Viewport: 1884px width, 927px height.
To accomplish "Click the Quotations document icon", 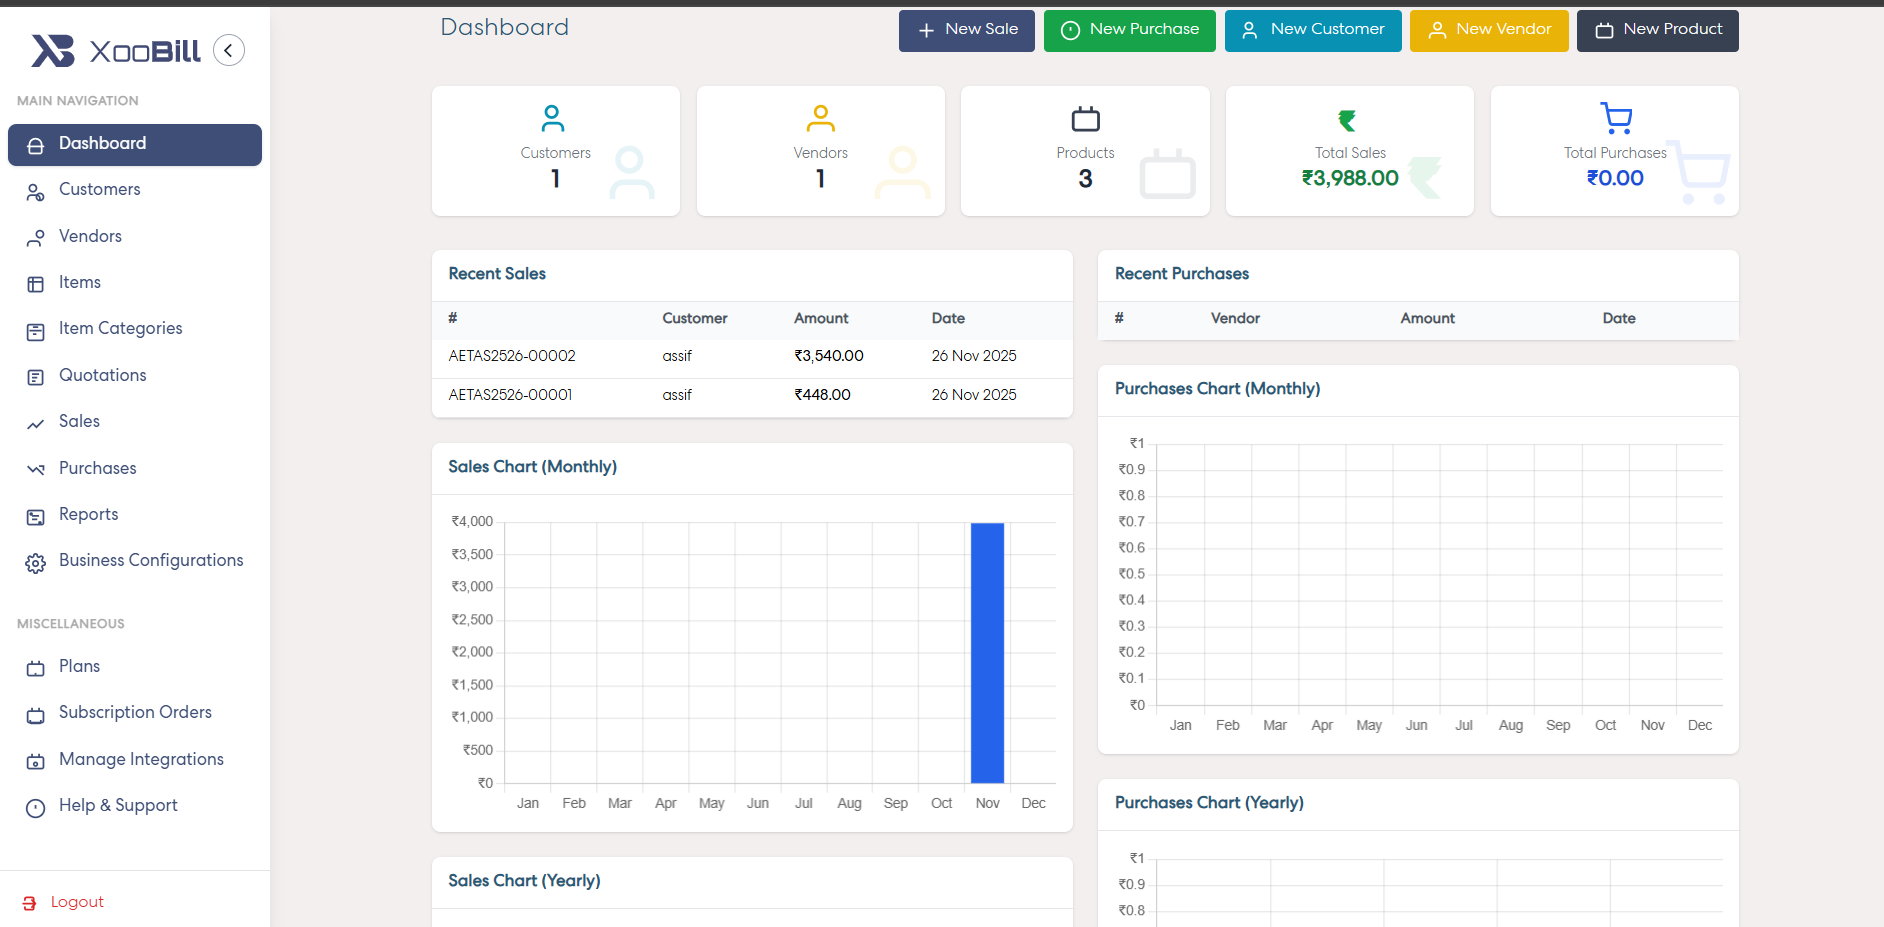I will pyautogui.click(x=36, y=375).
